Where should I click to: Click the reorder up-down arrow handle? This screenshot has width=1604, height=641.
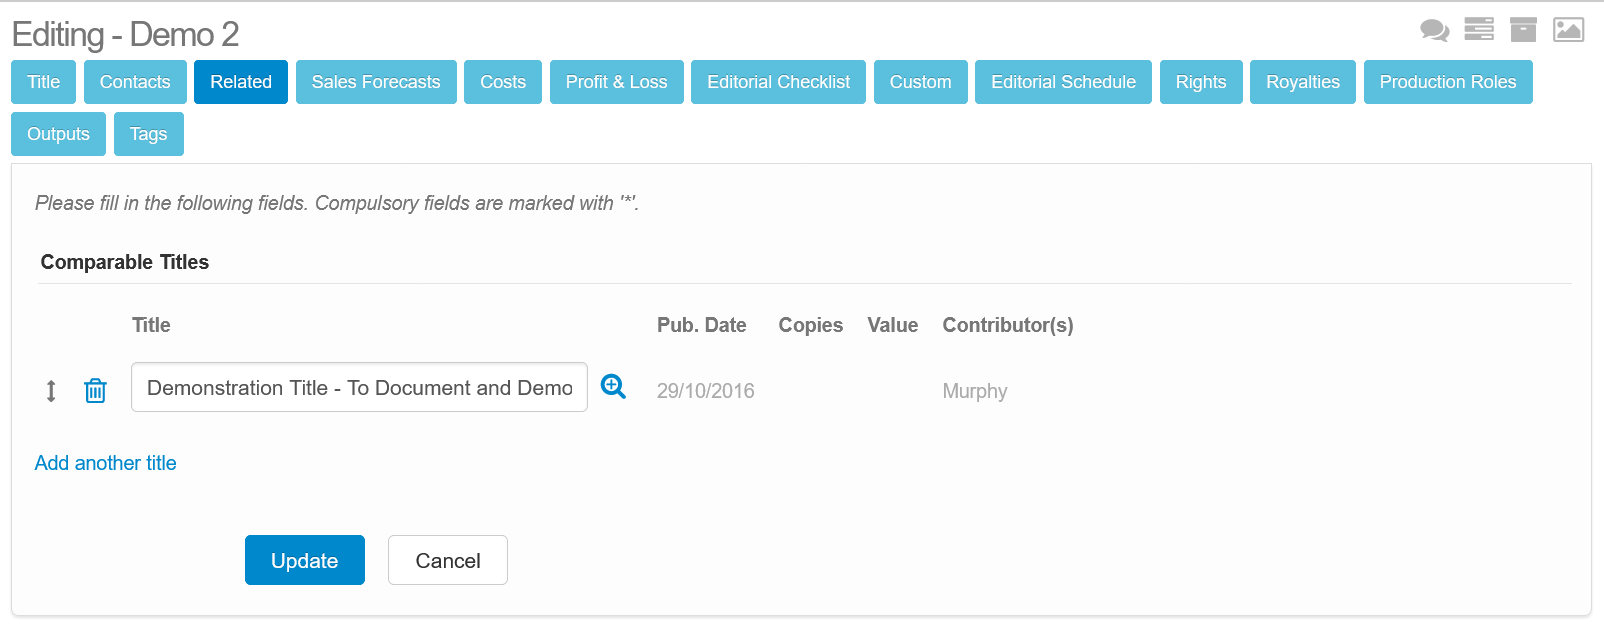[51, 391]
